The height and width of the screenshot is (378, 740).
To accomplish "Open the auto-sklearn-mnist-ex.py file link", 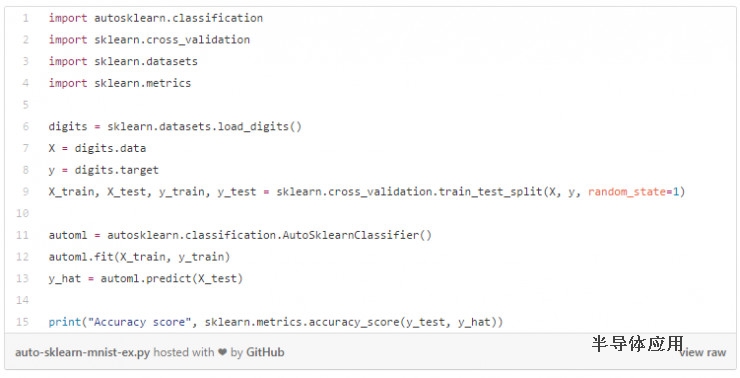I will (82, 353).
